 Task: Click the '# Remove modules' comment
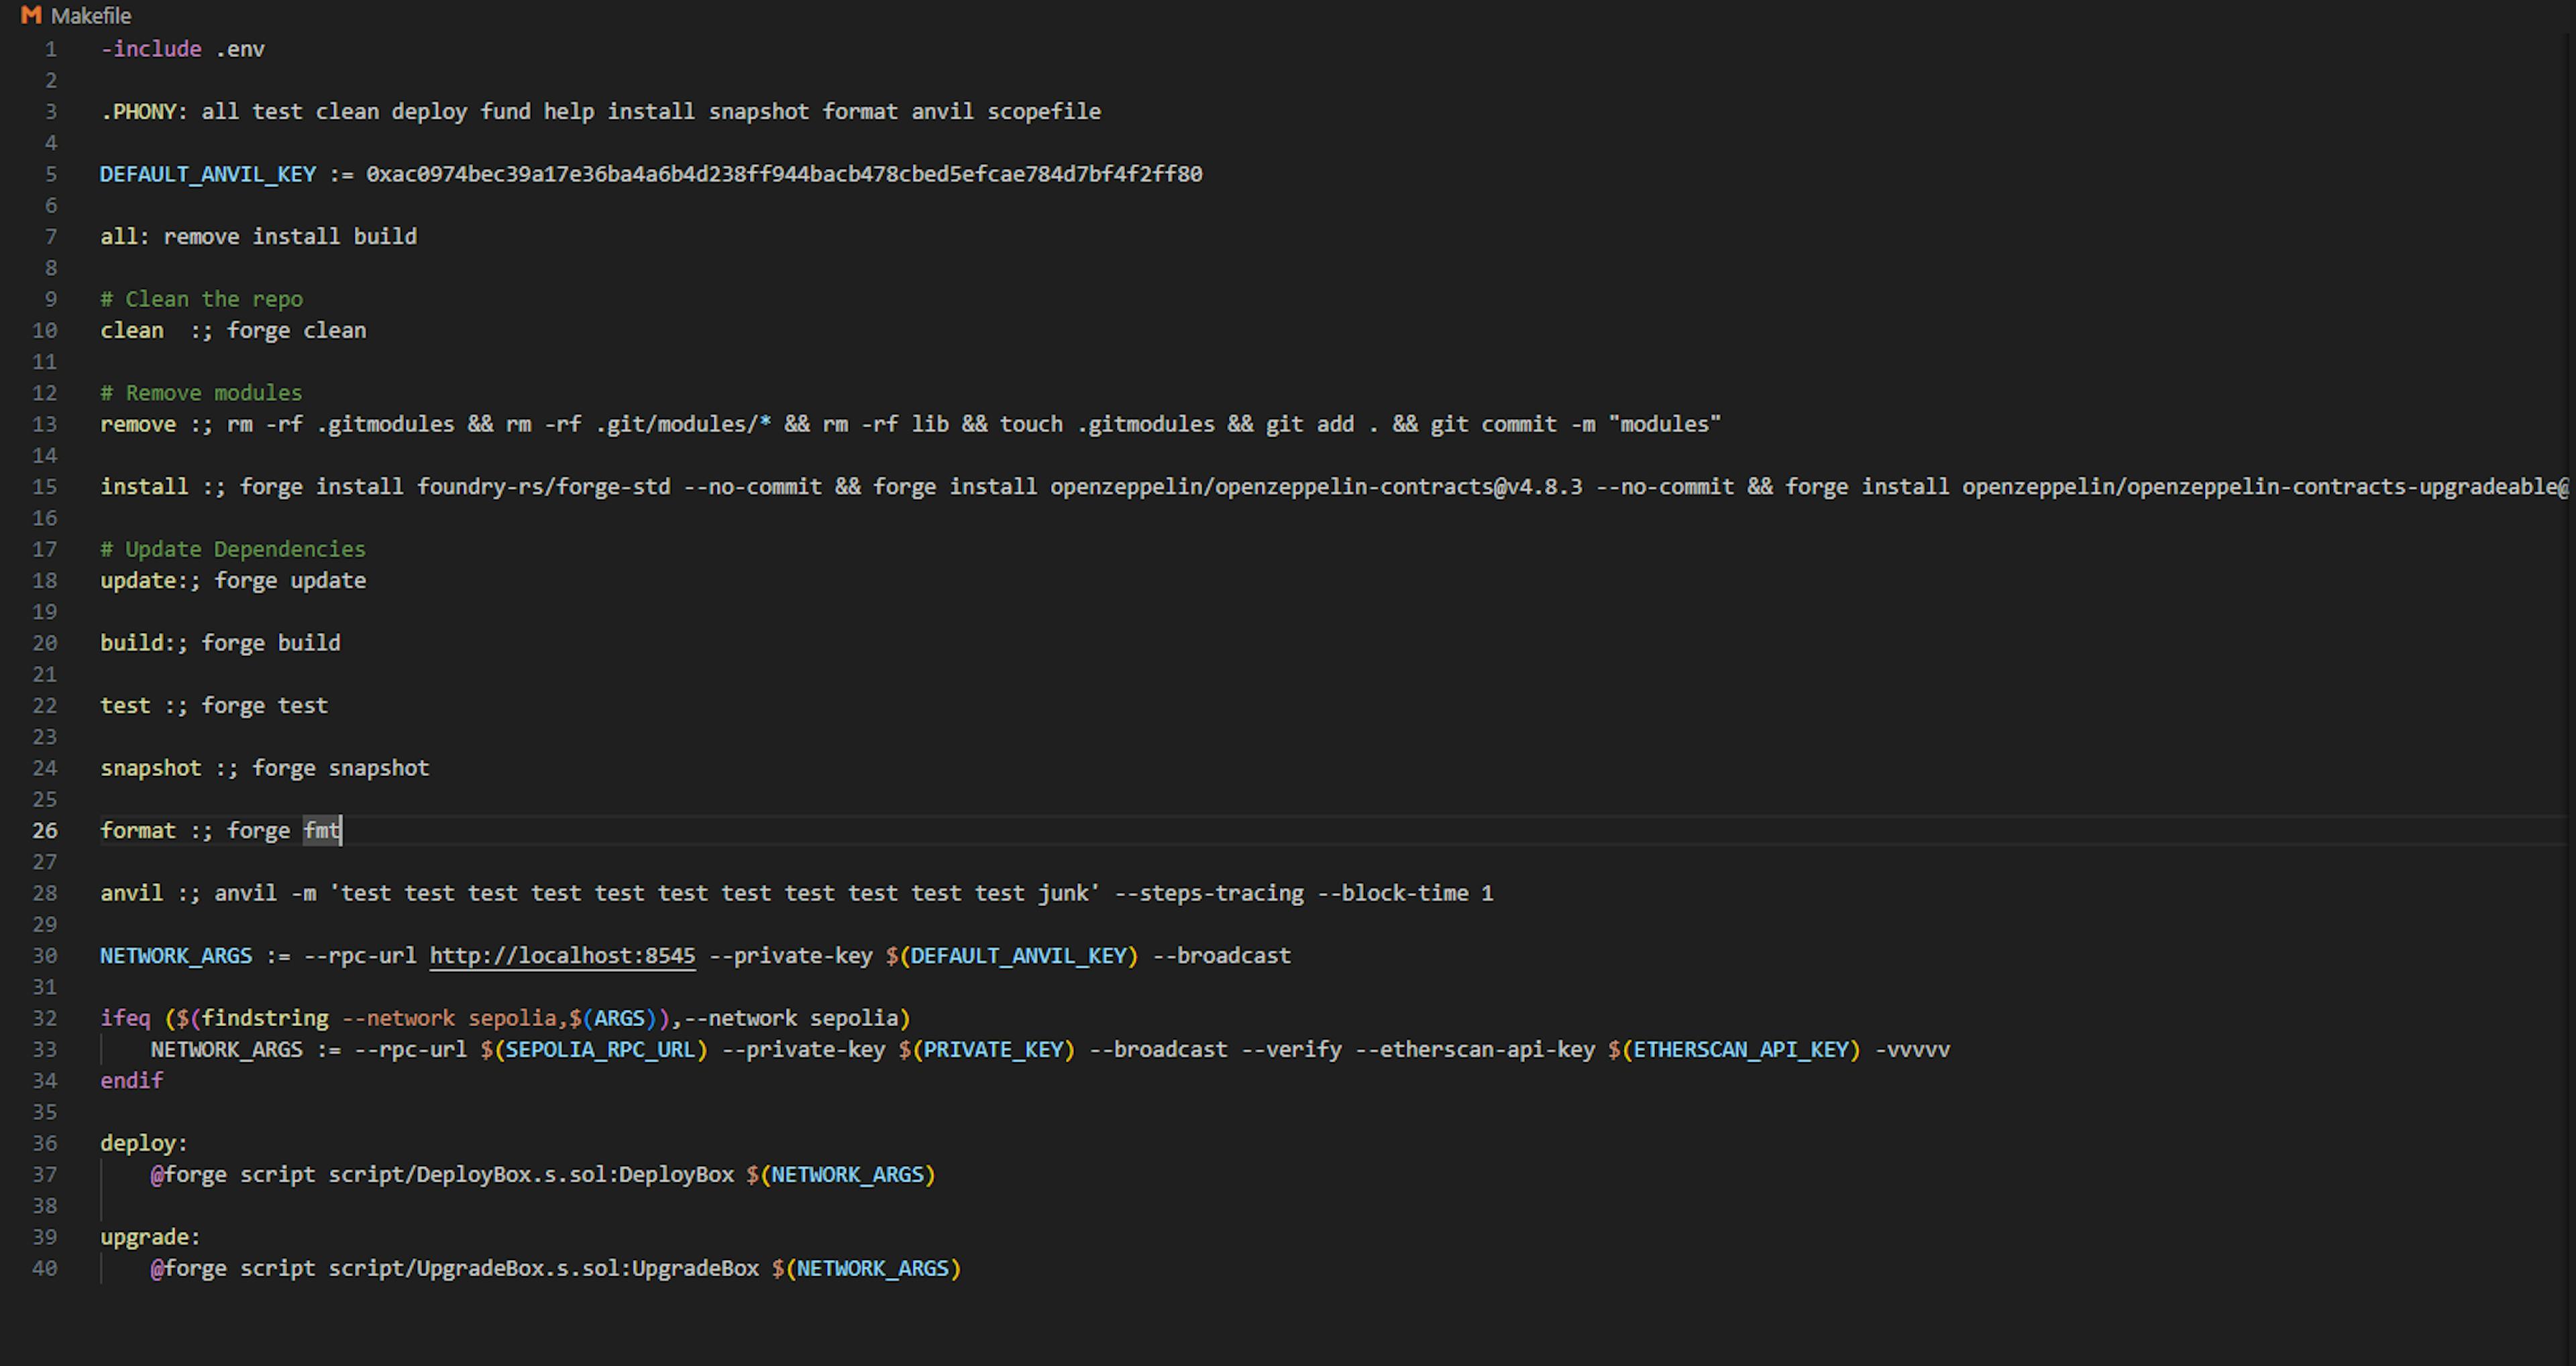201,393
